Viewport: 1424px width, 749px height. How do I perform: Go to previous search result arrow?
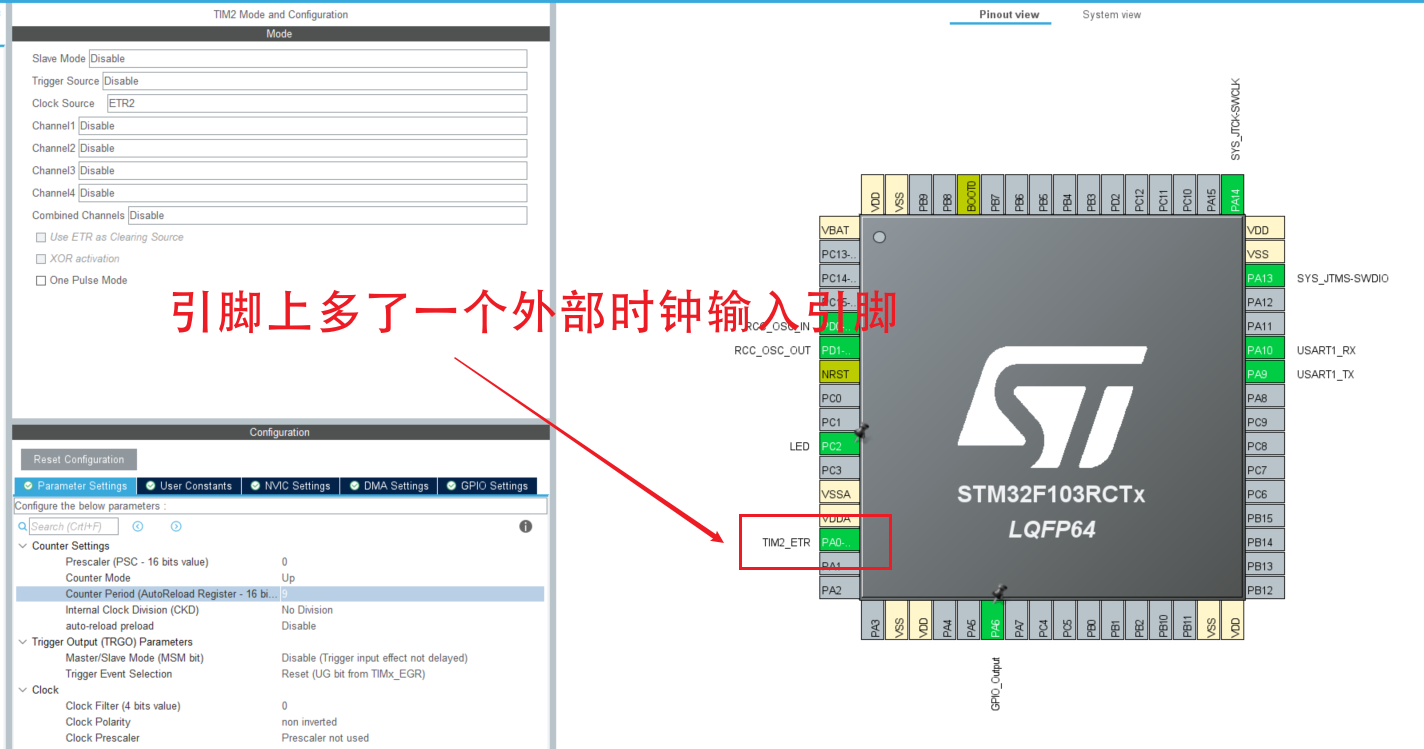(138, 526)
